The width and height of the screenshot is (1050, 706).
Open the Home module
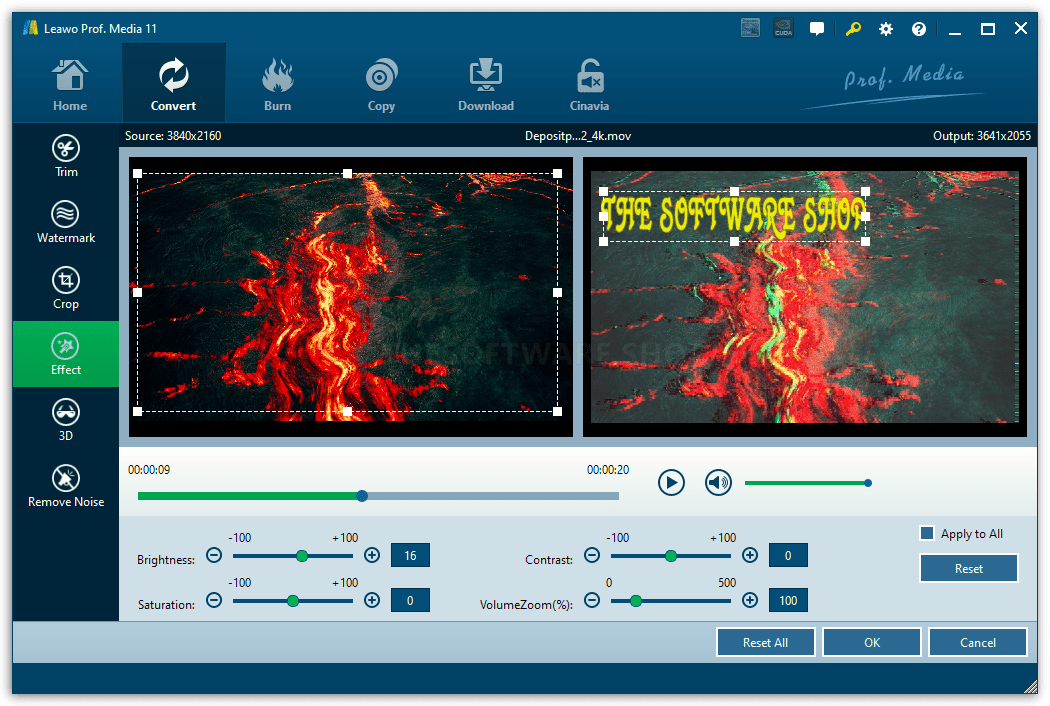[70, 84]
